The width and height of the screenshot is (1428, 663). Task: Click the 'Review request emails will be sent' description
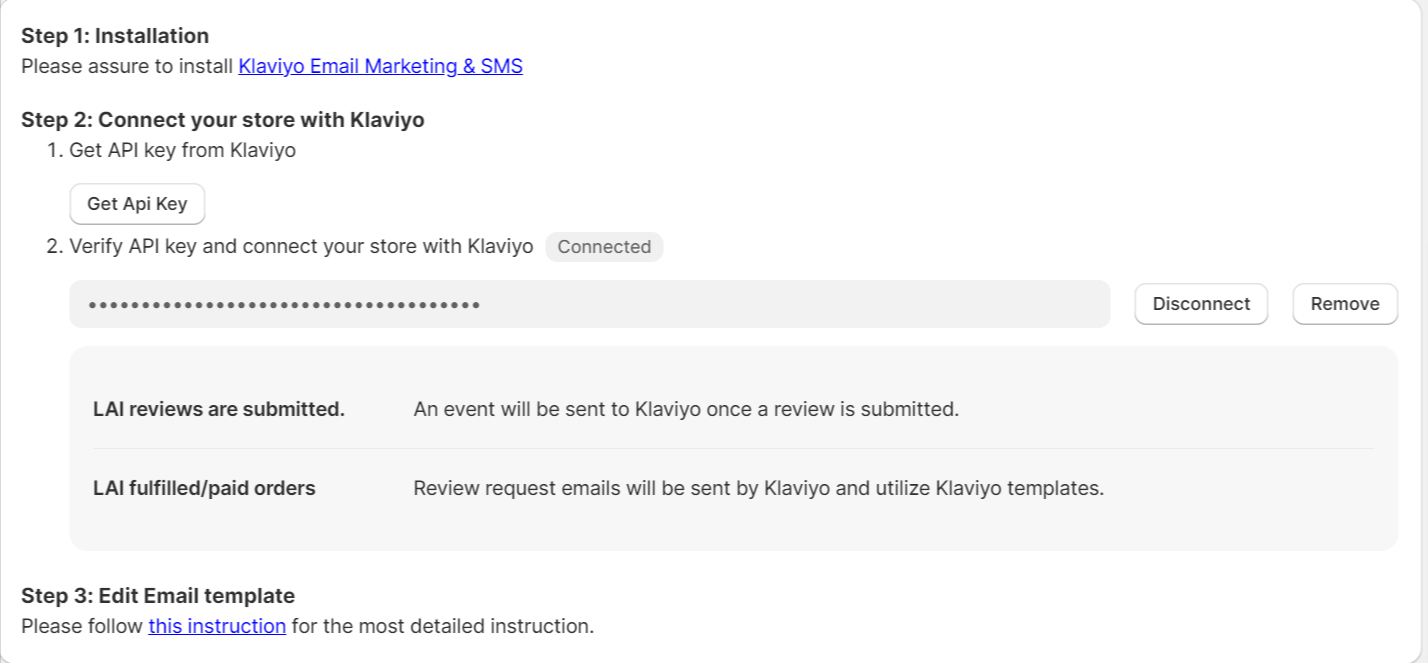tap(759, 489)
